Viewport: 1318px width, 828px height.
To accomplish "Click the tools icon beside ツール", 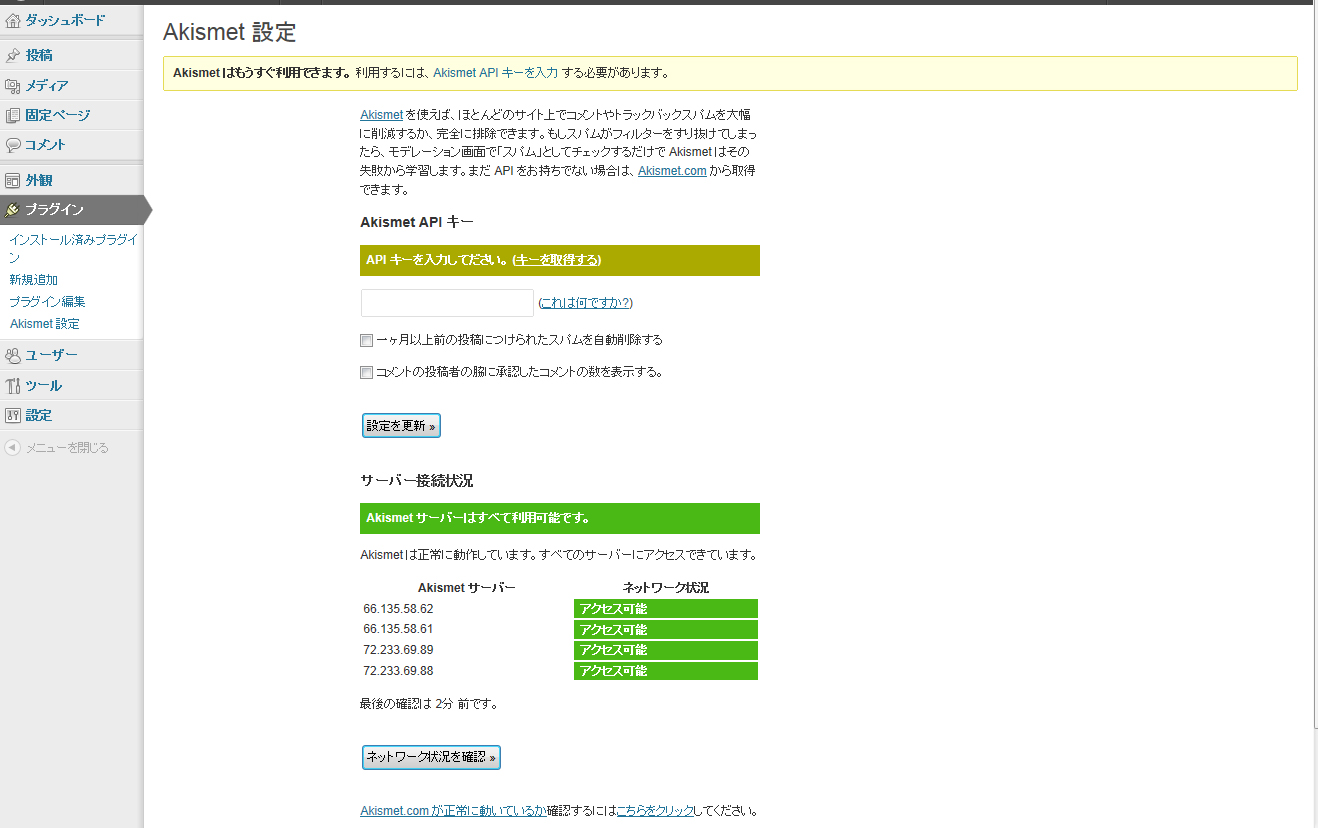I will click(x=13, y=386).
